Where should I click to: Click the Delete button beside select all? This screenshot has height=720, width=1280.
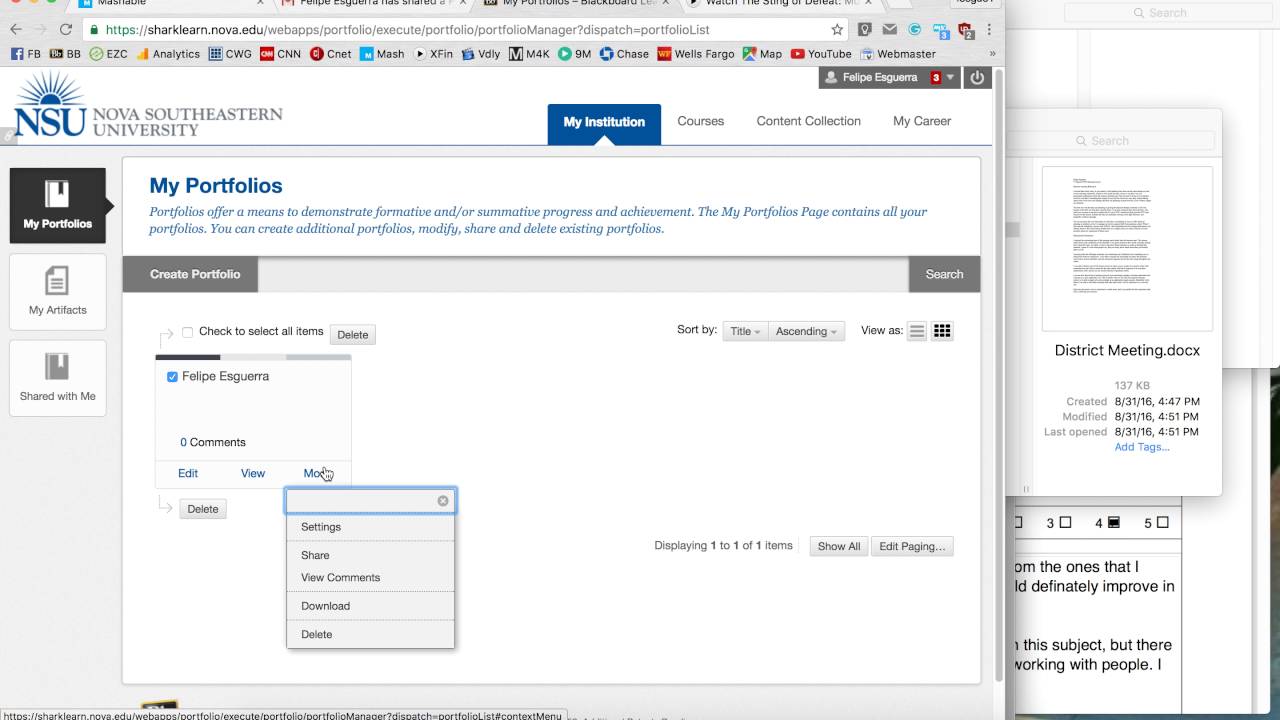tap(353, 335)
